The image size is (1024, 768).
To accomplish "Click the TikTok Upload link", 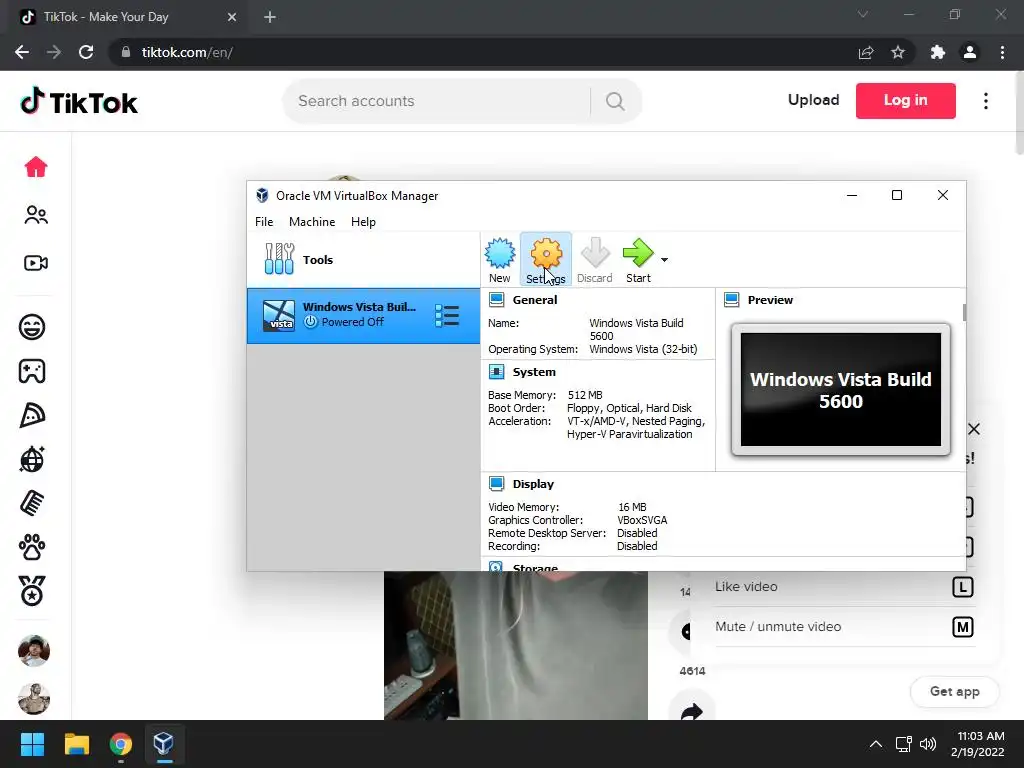I will (x=813, y=100).
